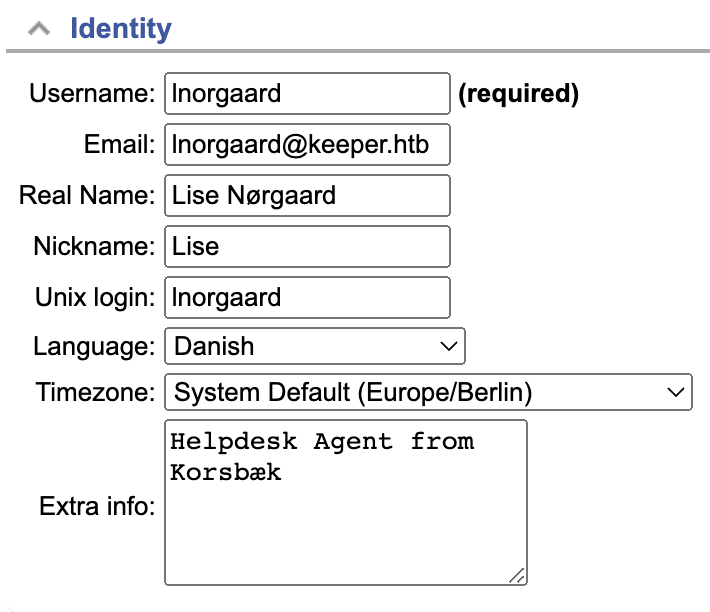
Task: Focus the Nickname field showing Lise
Action: 307,247
